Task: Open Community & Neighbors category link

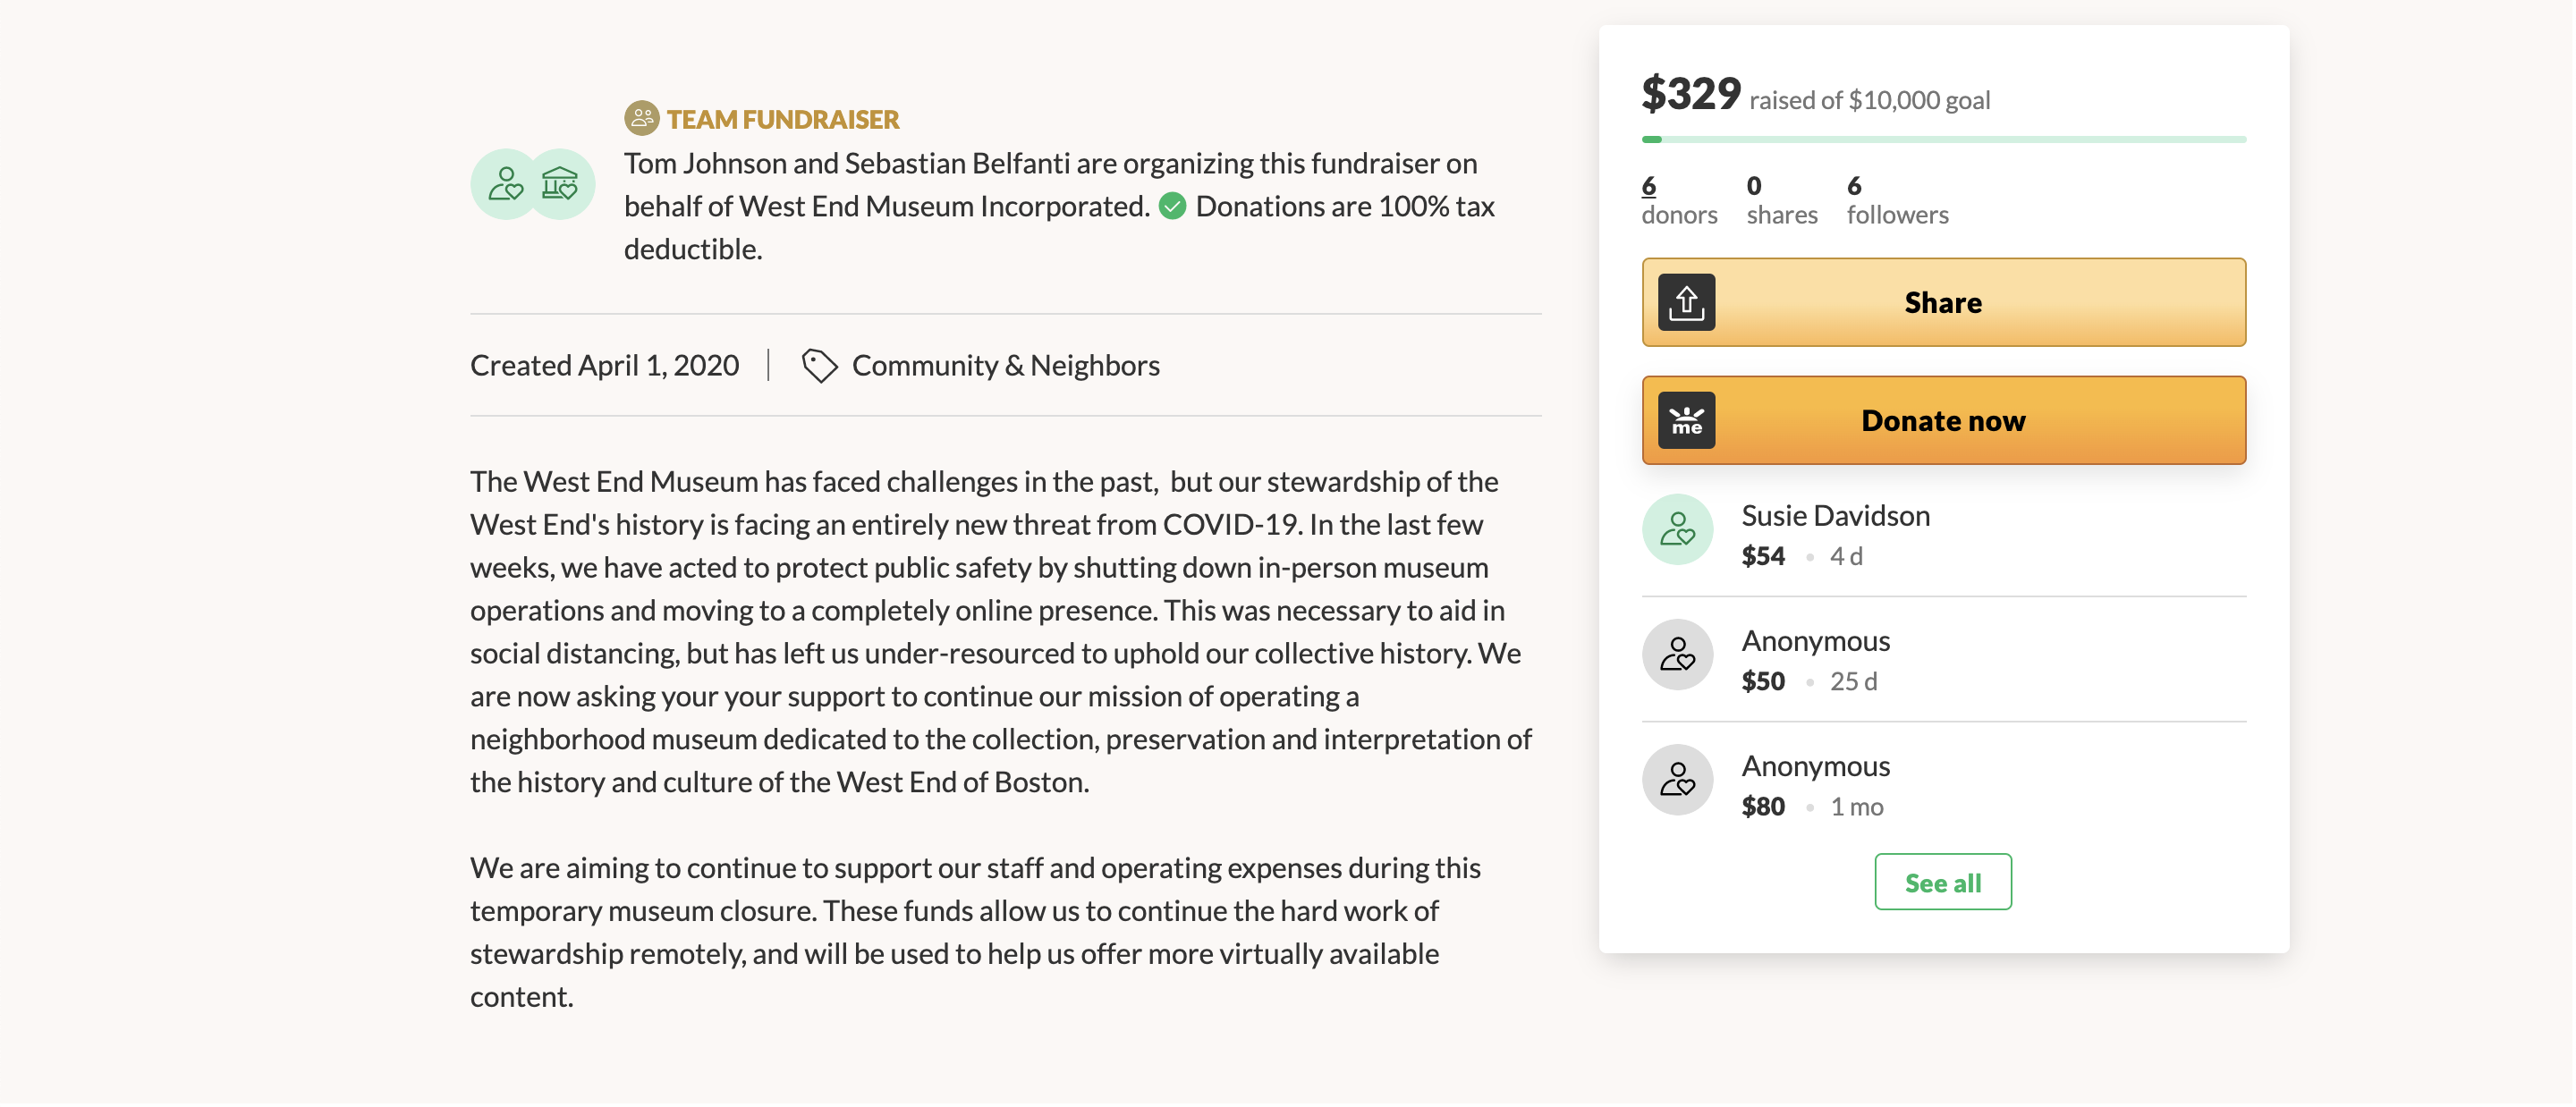Action: pyautogui.click(x=1005, y=365)
